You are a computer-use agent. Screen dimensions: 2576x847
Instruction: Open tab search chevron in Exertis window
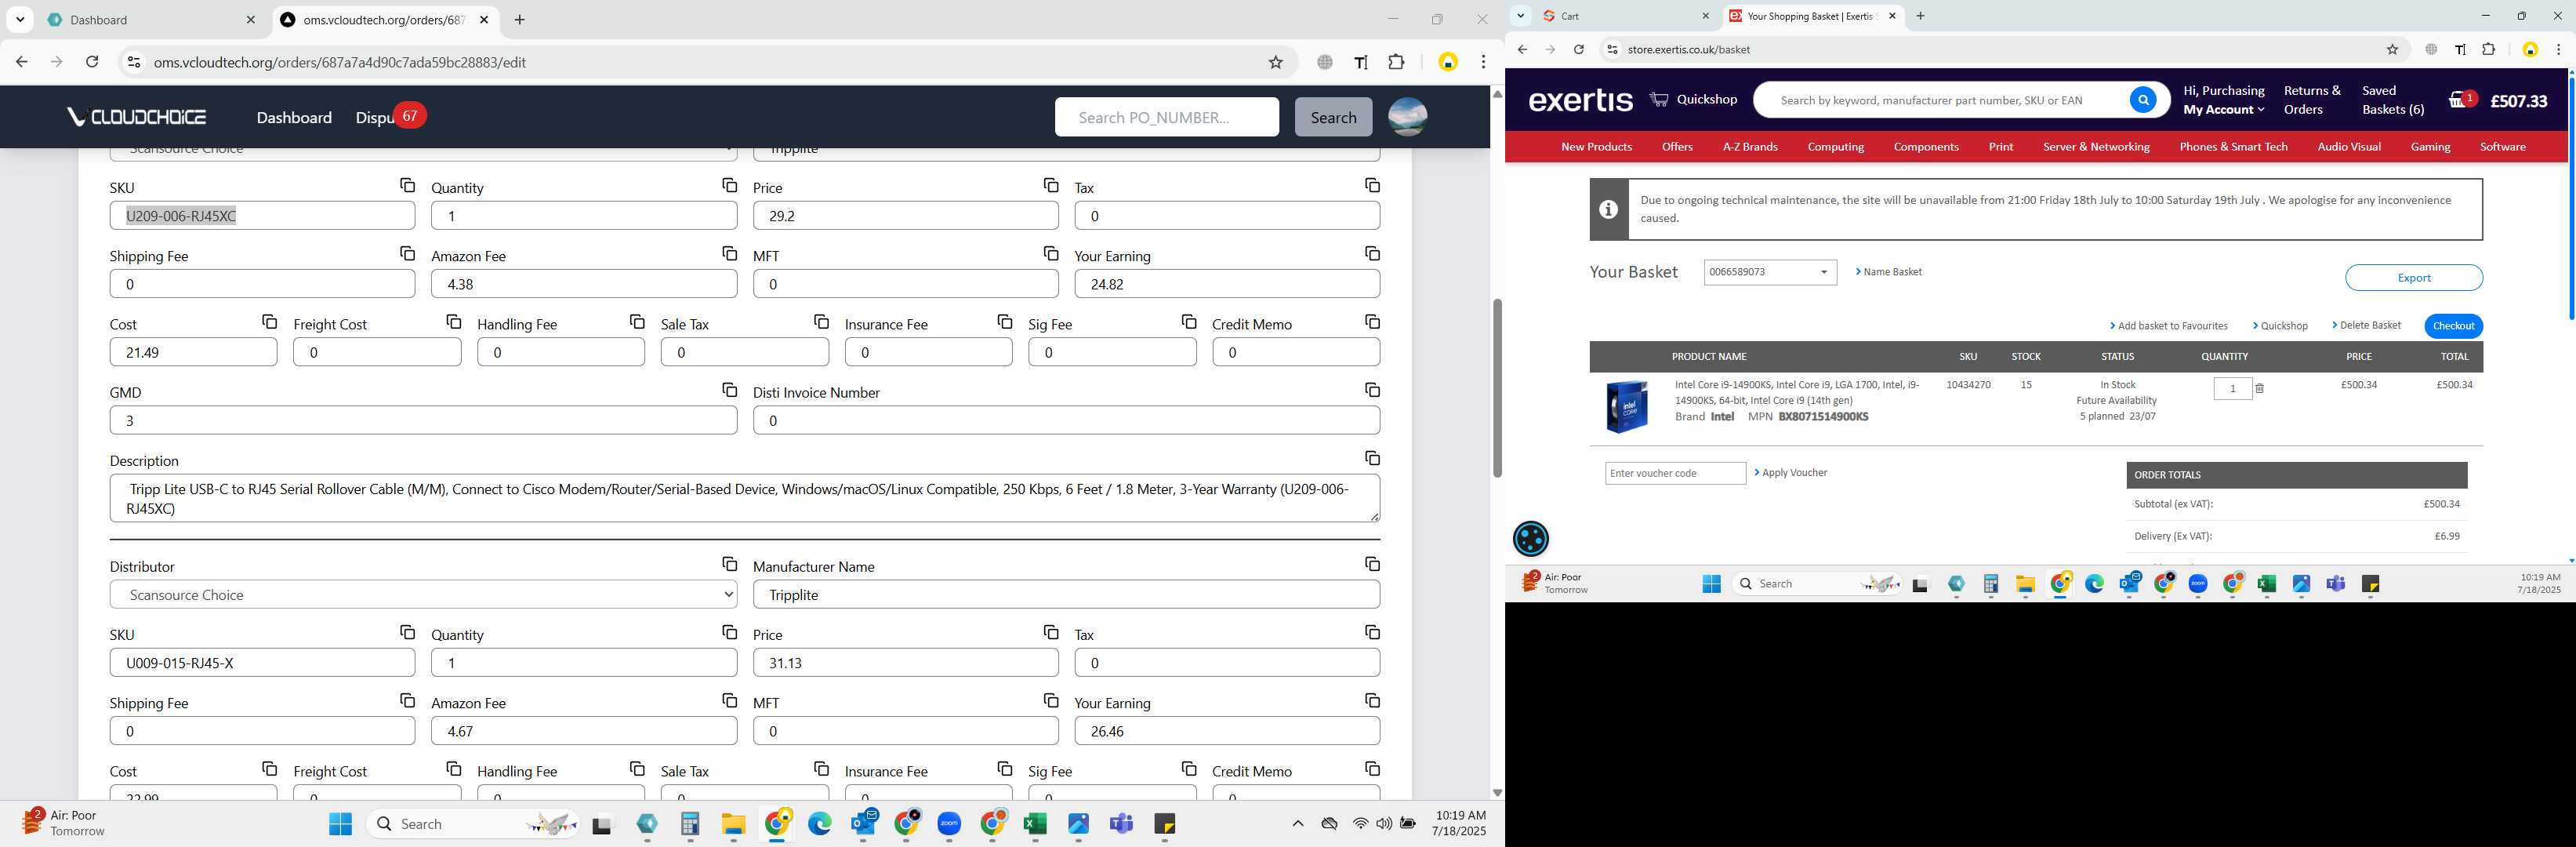click(x=1520, y=16)
